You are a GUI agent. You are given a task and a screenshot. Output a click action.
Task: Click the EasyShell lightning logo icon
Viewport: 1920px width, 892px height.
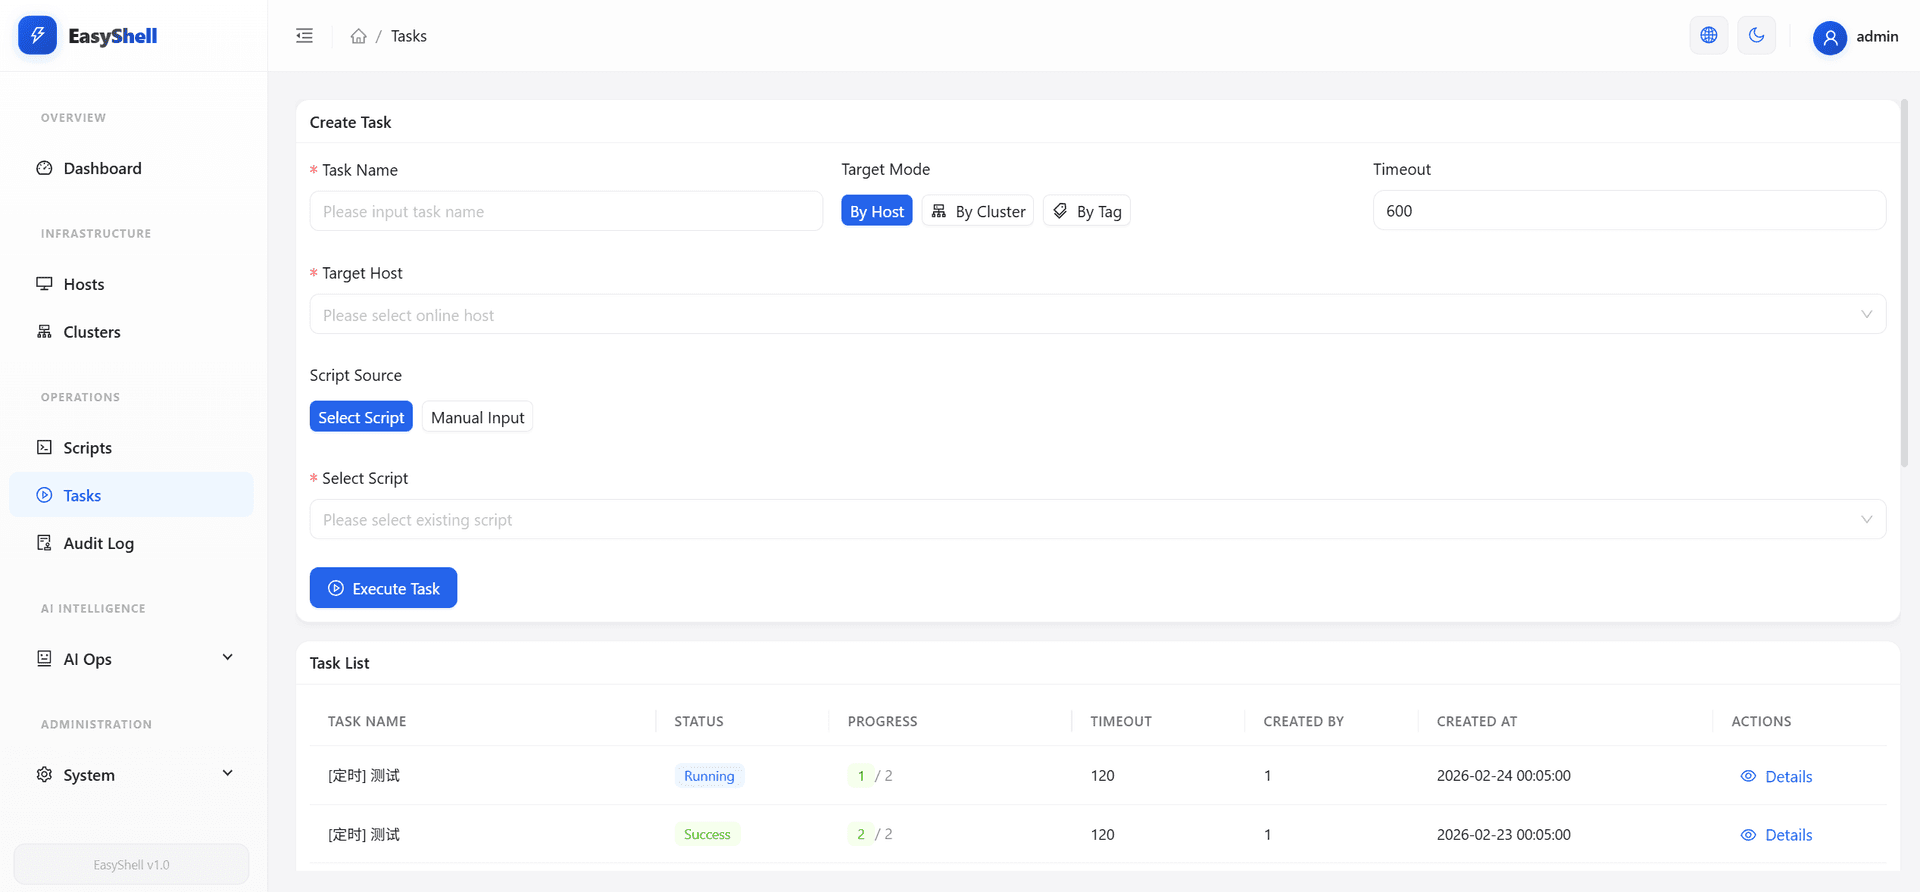38,36
